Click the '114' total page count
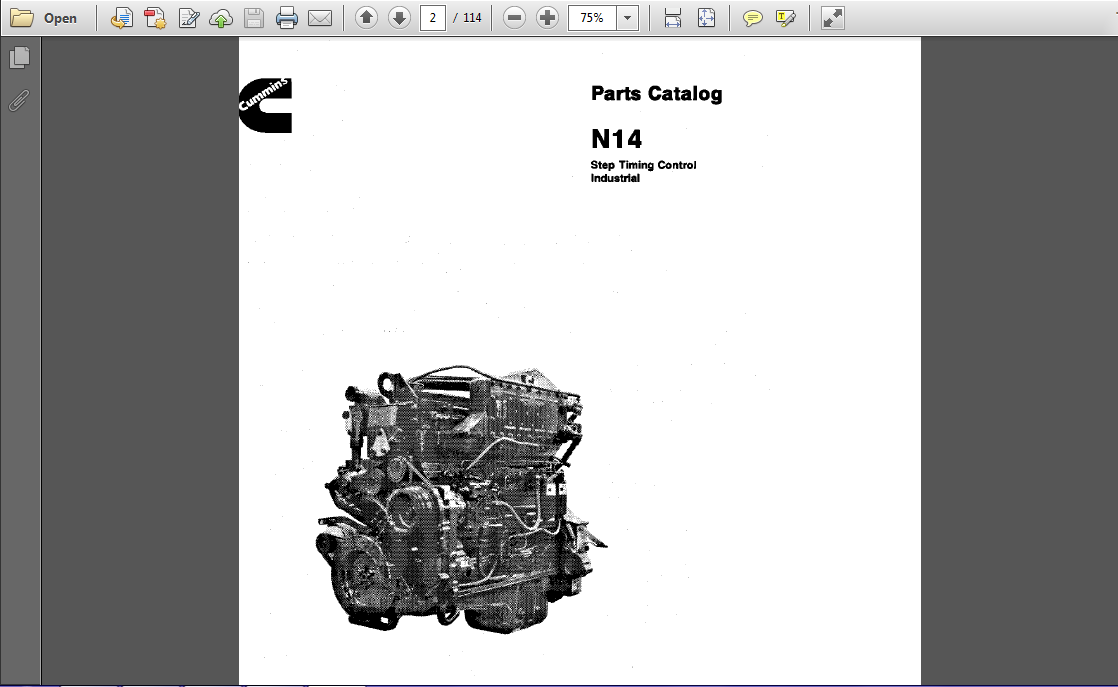The width and height of the screenshot is (1118, 687). click(472, 18)
